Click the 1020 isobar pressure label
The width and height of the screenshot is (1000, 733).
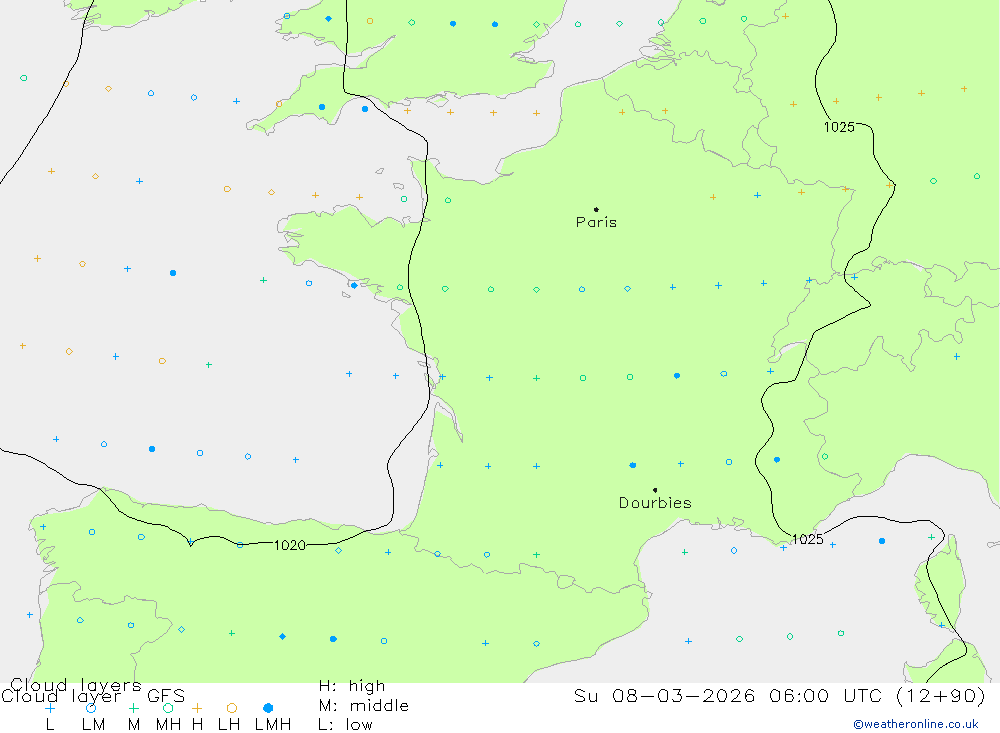pos(290,545)
